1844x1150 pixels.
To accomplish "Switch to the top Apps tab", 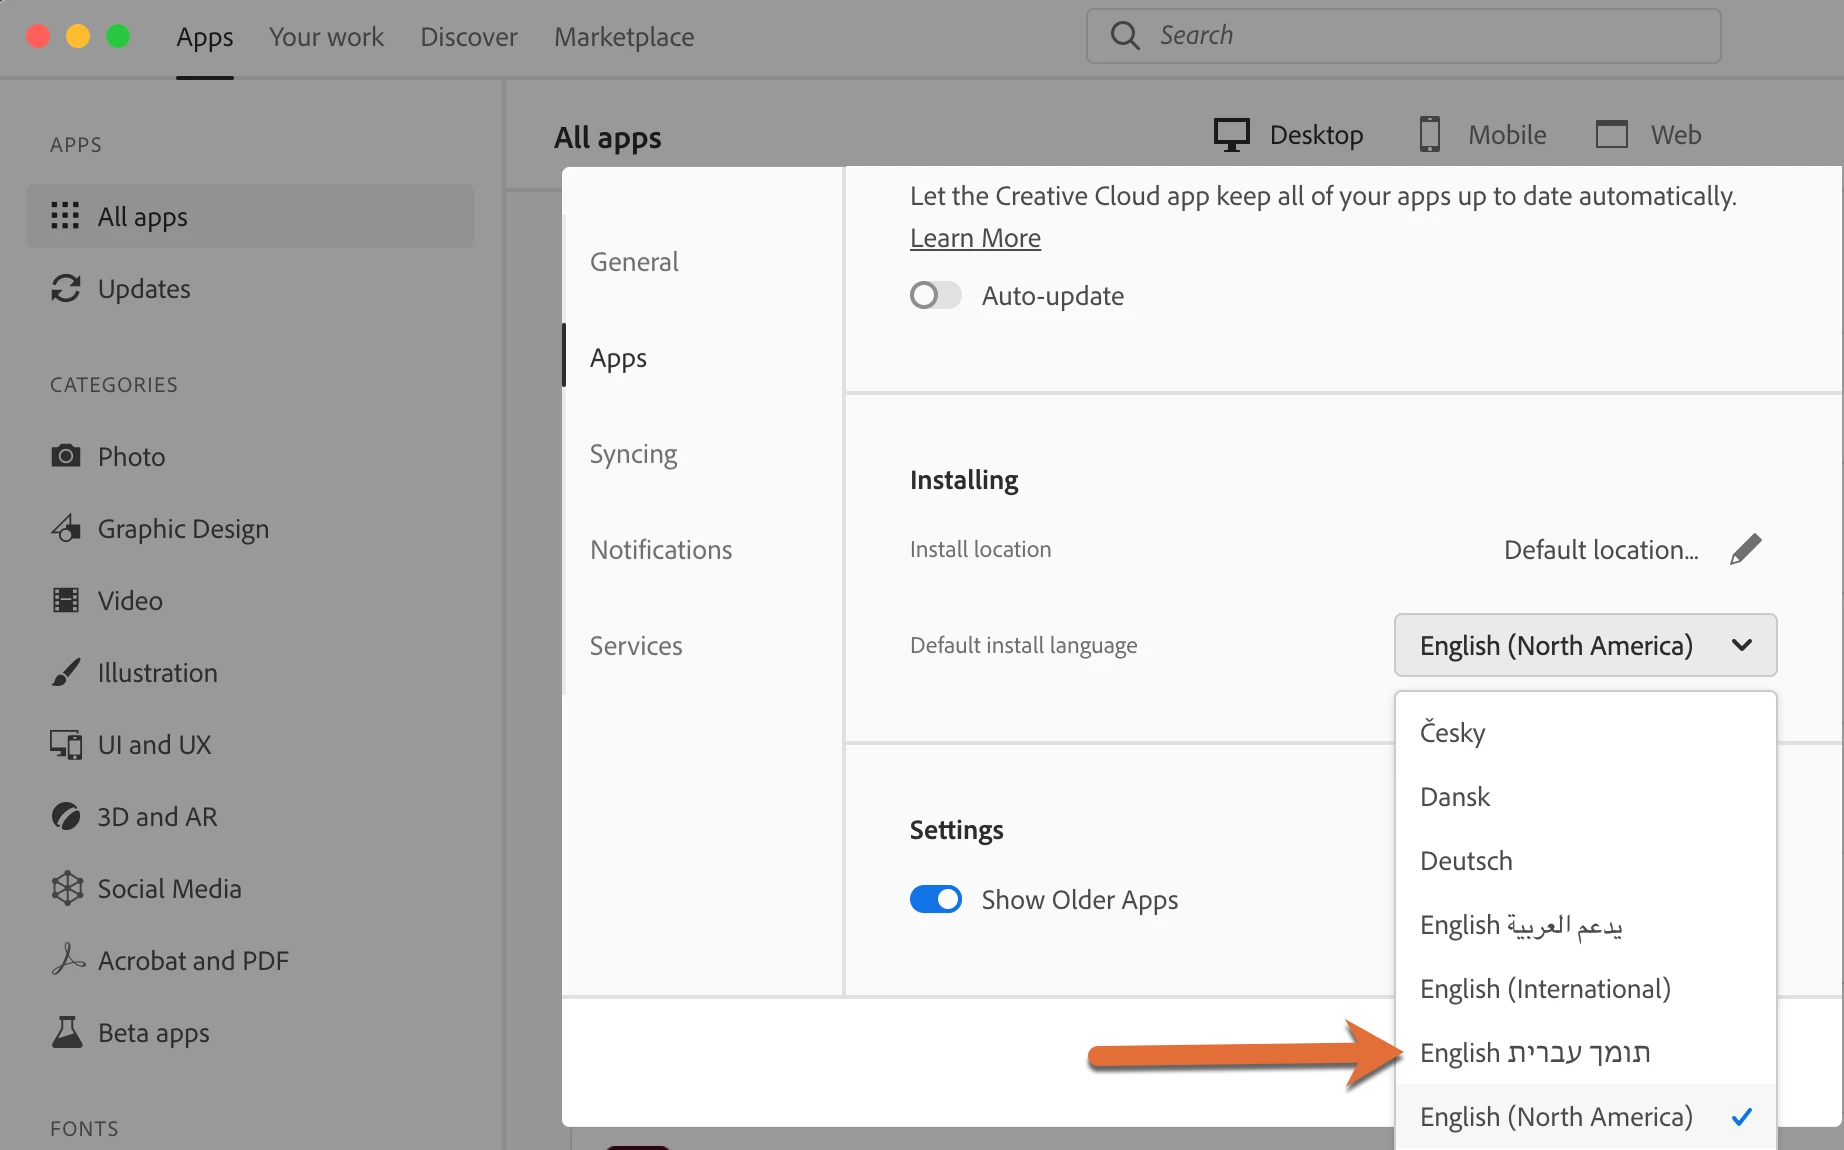I will point(205,38).
